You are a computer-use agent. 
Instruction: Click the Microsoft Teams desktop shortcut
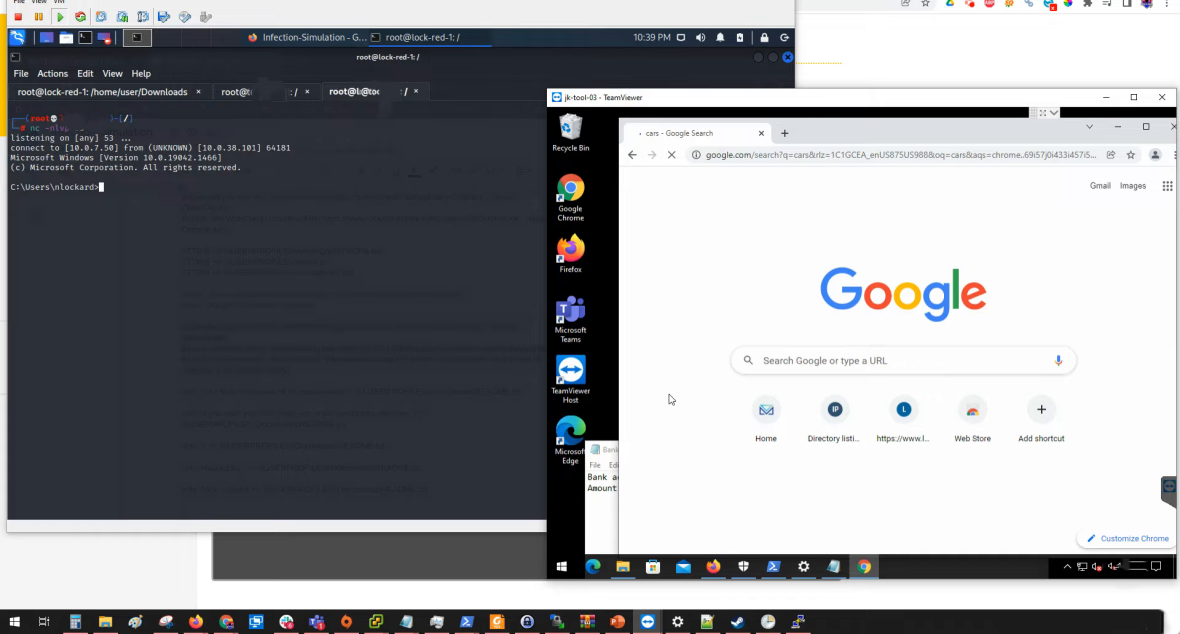pyautogui.click(x=570, y=319)
